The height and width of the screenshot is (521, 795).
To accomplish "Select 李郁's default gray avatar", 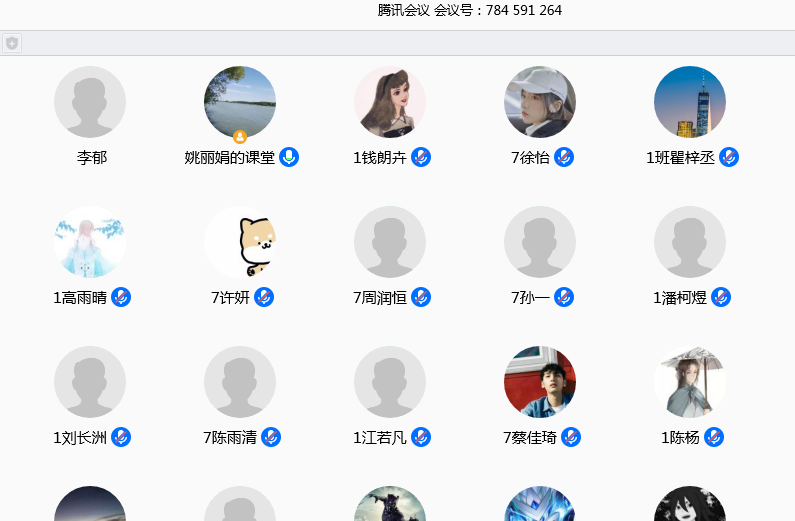I will click(x=90, y=102).
